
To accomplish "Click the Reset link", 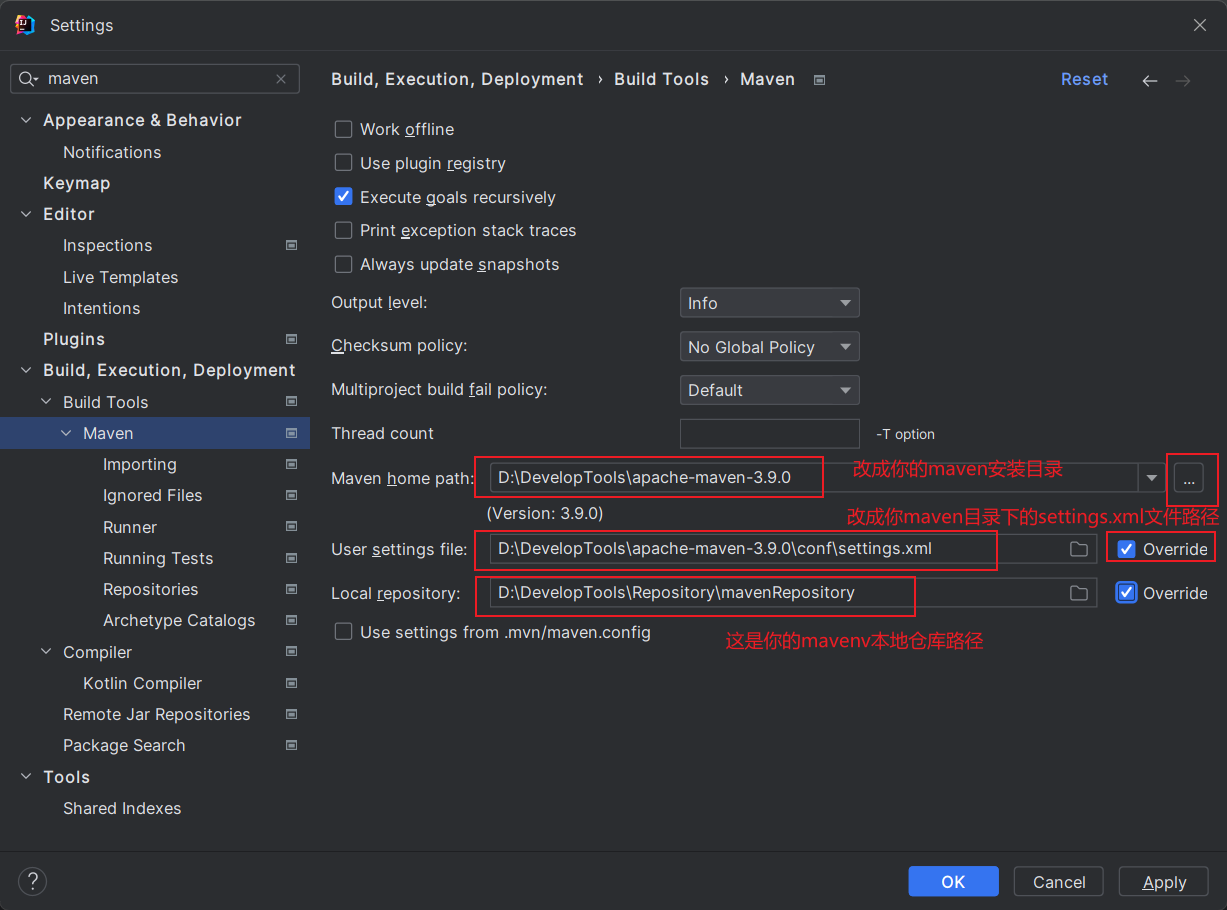I will click(x=1084, y=79).
